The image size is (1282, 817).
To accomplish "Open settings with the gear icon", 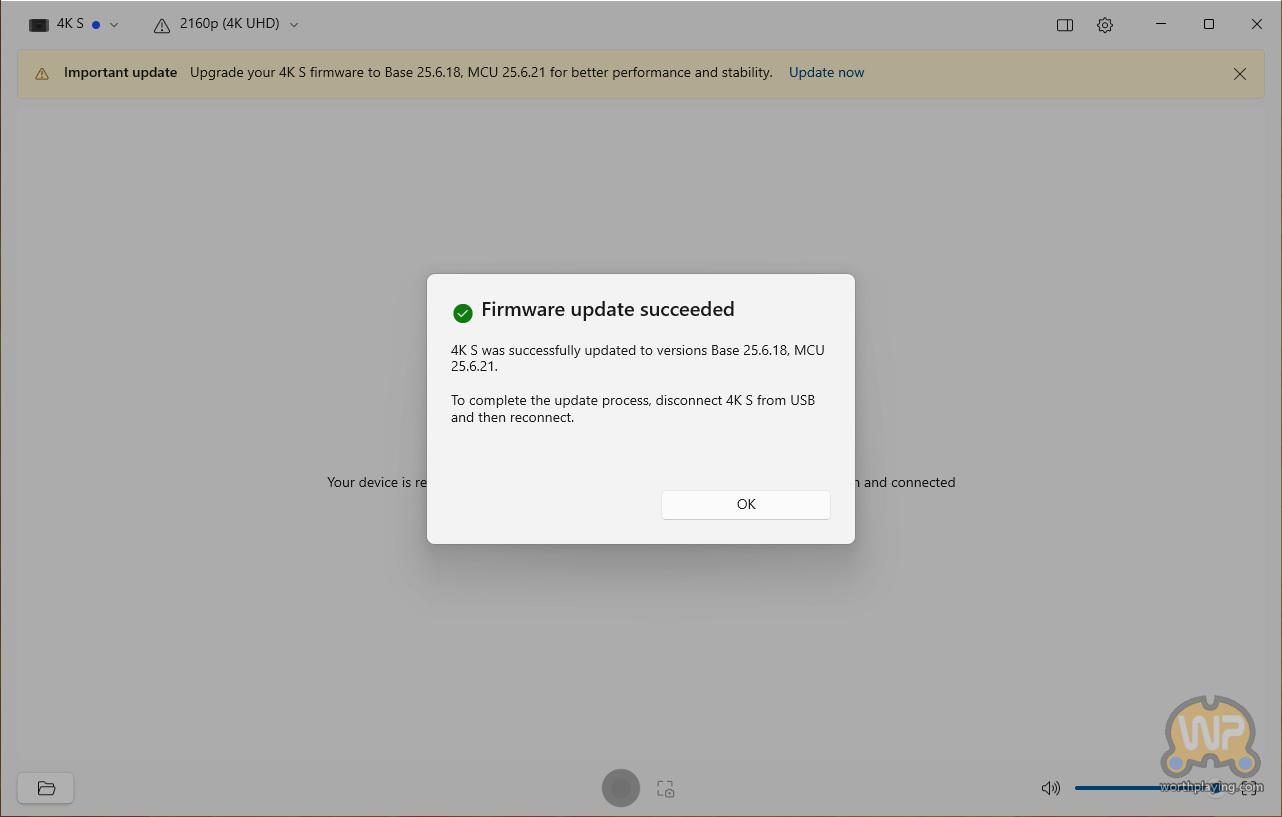I will 1104,25.
